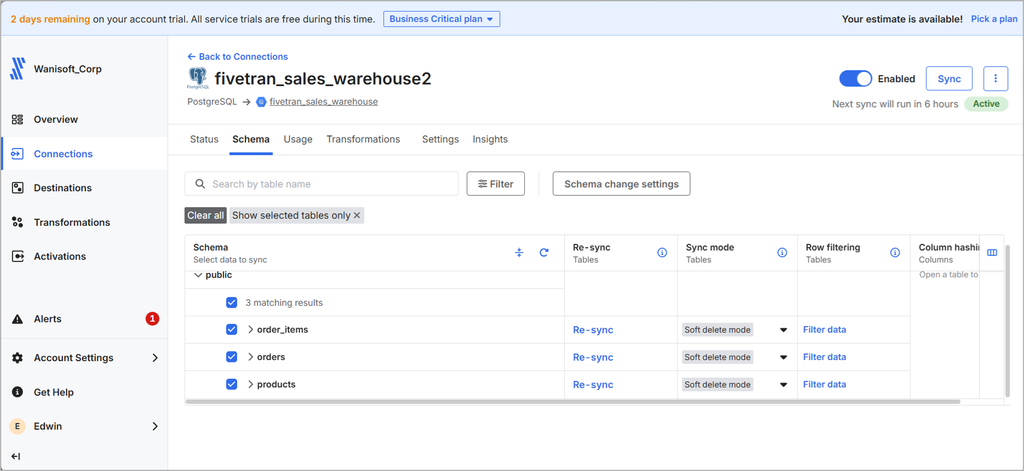
Task: Open sync mode dropdown for products
Action: pos(783,385)
